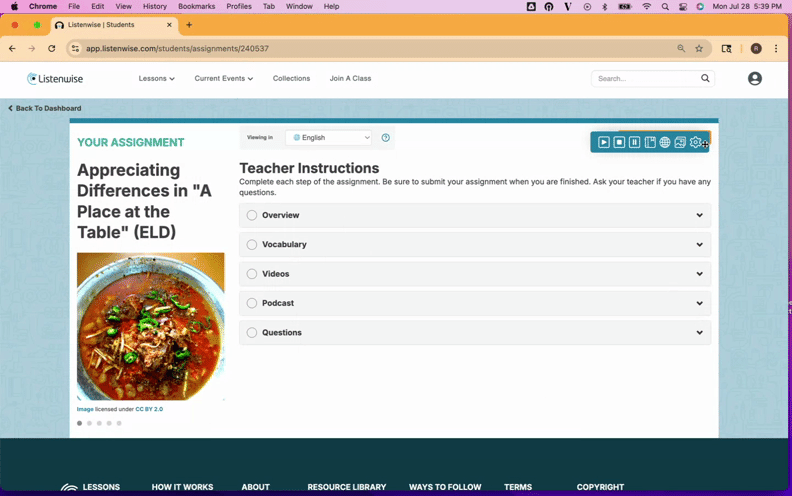Screen dimensions: 792x496
Task: Click the search magnifier icon in the site header
Action: (705, 78)
